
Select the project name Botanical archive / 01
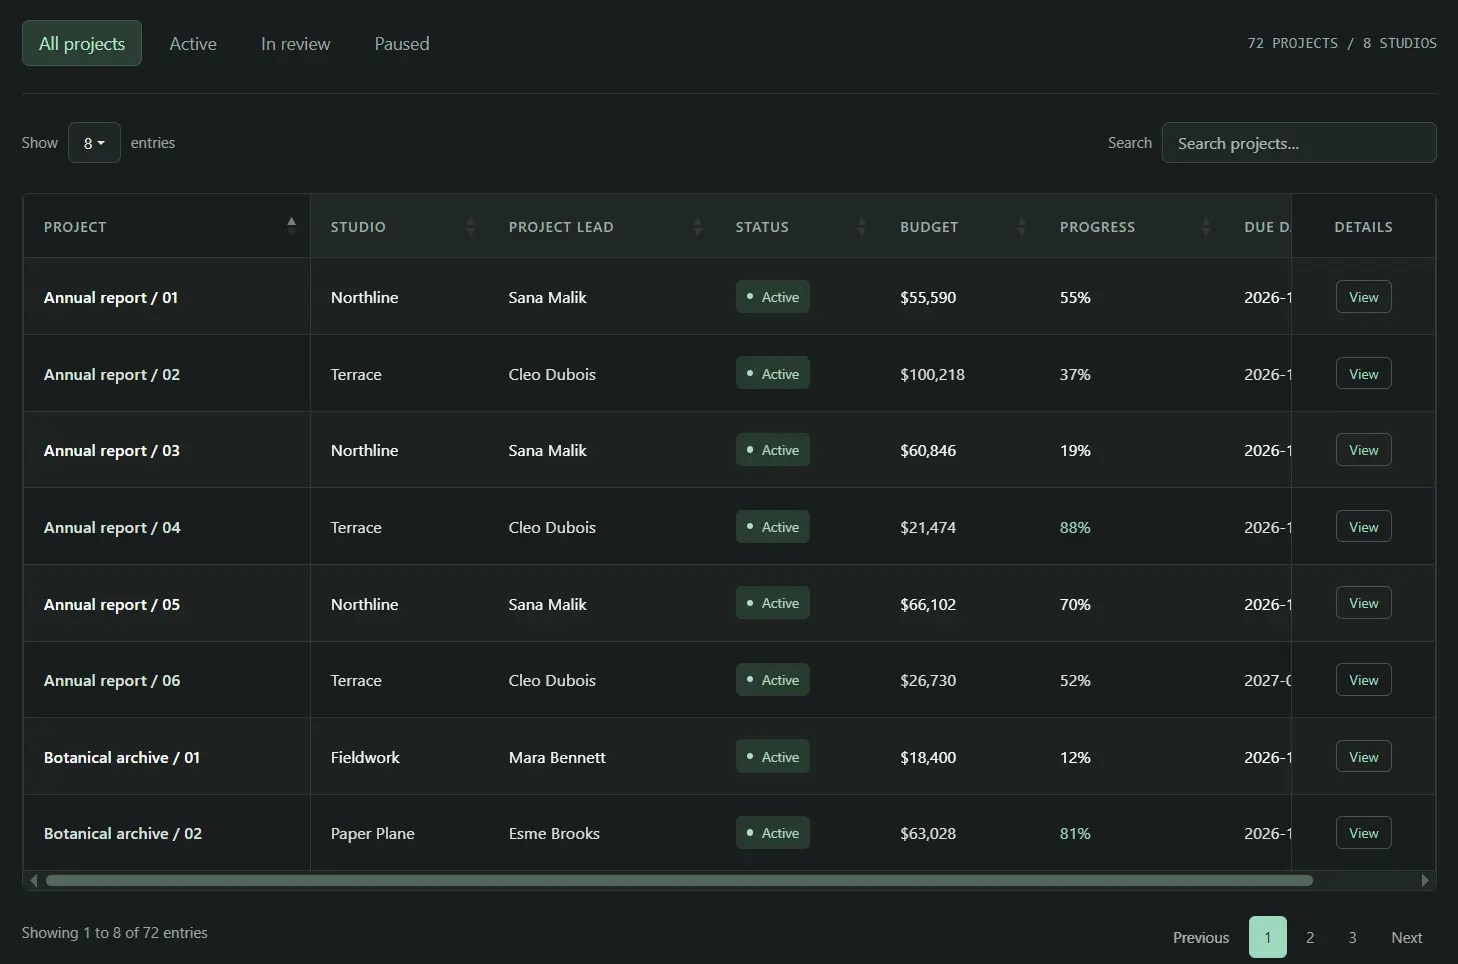122,757
